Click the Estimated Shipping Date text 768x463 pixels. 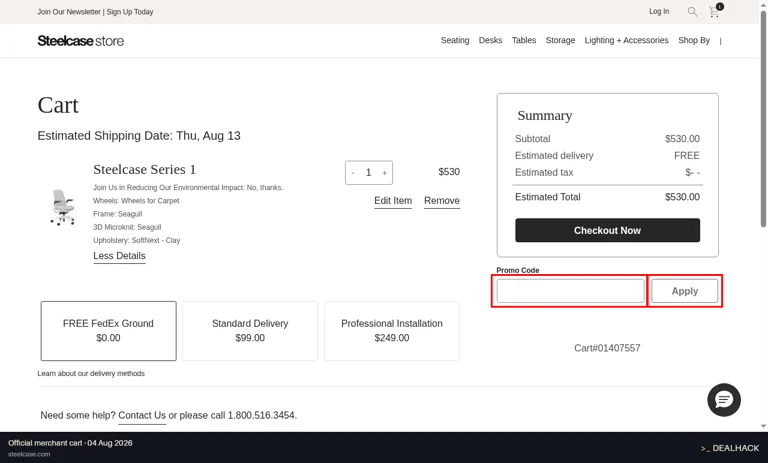(139, 136)
